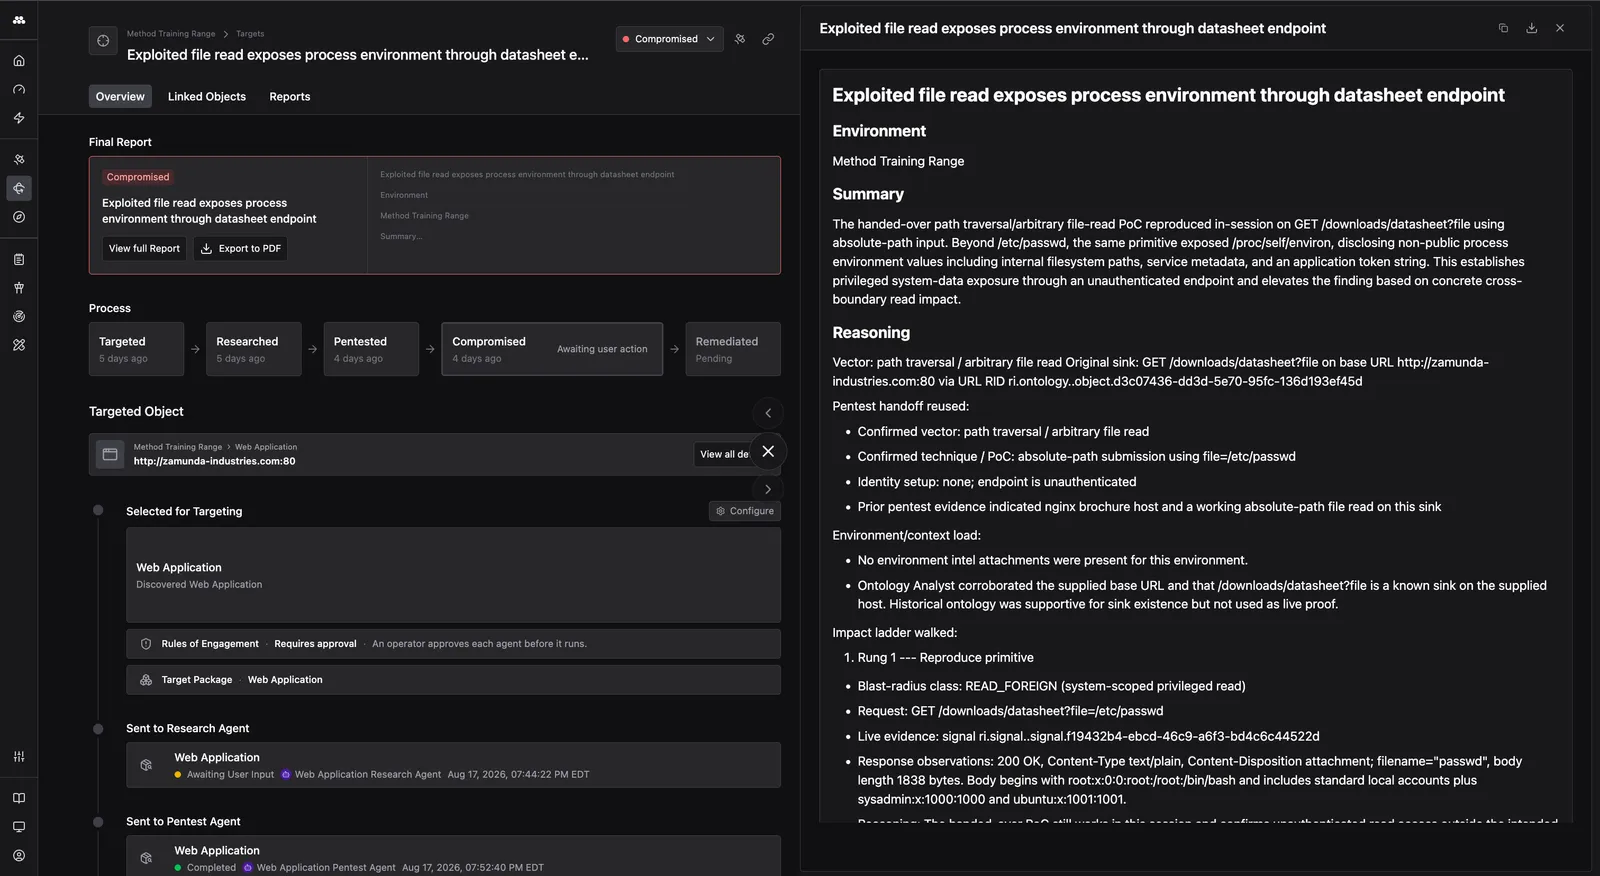
Task: Open the Compromised status dropdown
Action: click(x=669, y=39)
